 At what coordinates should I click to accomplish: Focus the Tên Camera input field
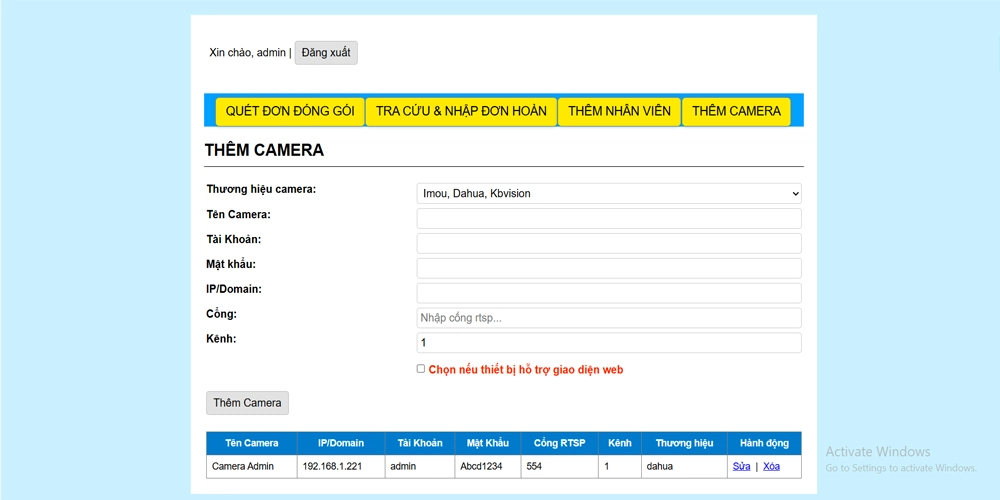(x=608, y=219)
